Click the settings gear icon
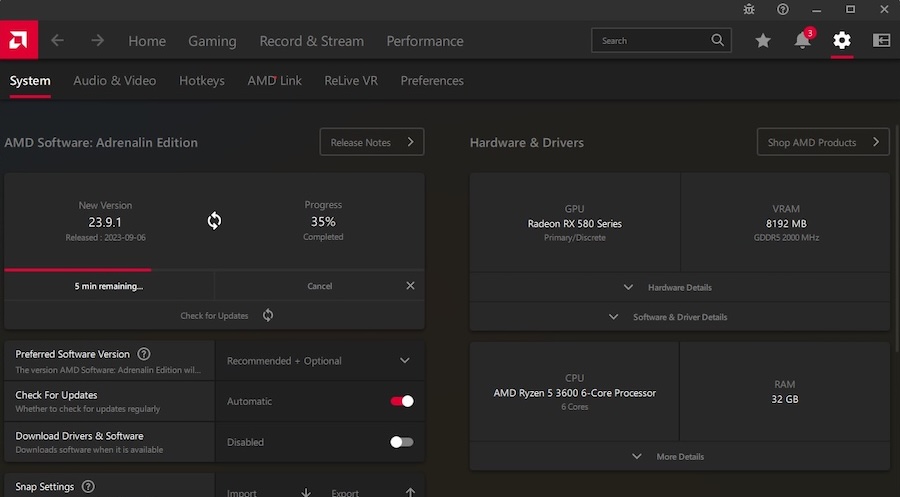The image size is (900, 497). pyautogui.click(x=842, y=41)
